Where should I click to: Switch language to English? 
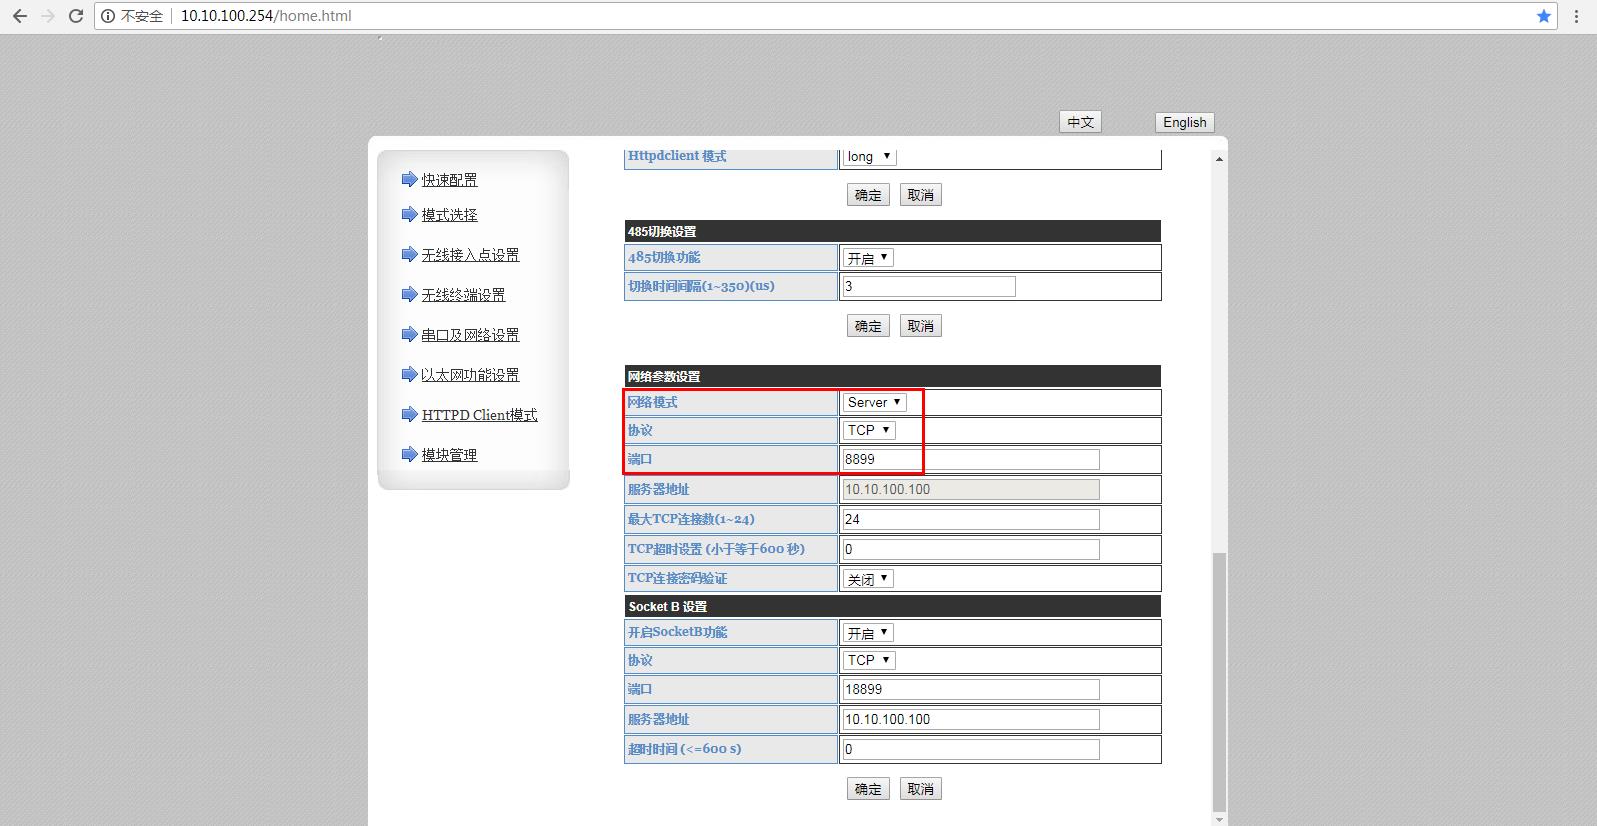click(1184, 122)
